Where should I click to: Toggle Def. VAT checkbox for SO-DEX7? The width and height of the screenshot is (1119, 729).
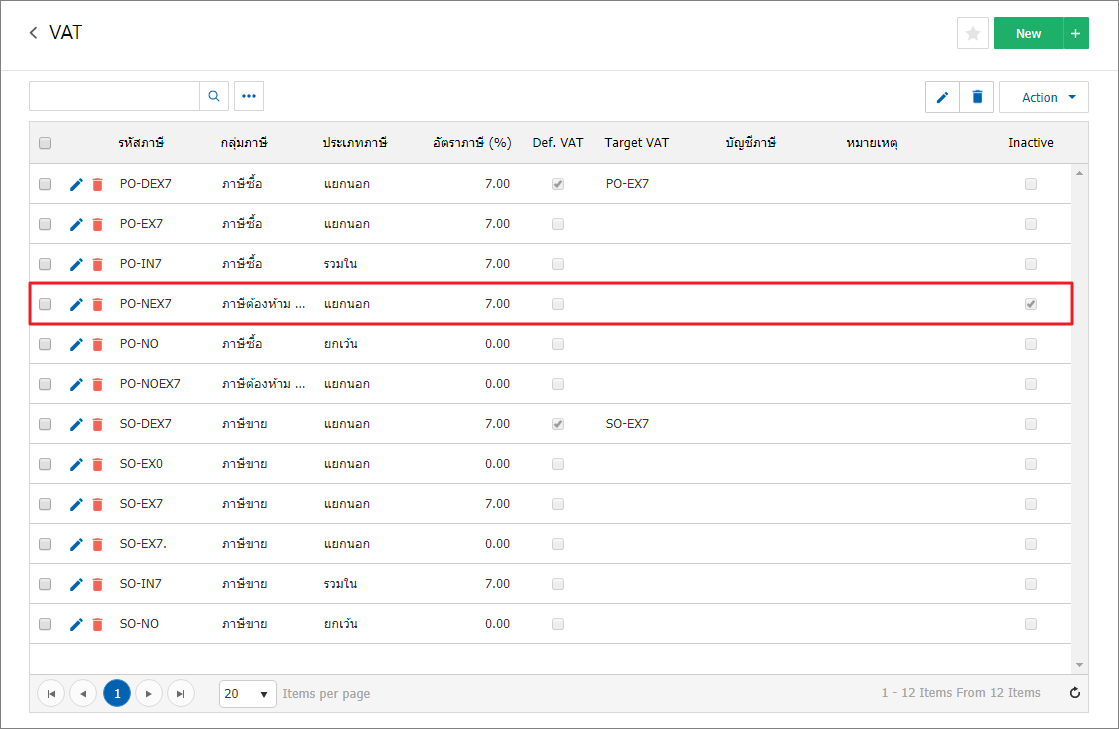[x=558, y=424]
